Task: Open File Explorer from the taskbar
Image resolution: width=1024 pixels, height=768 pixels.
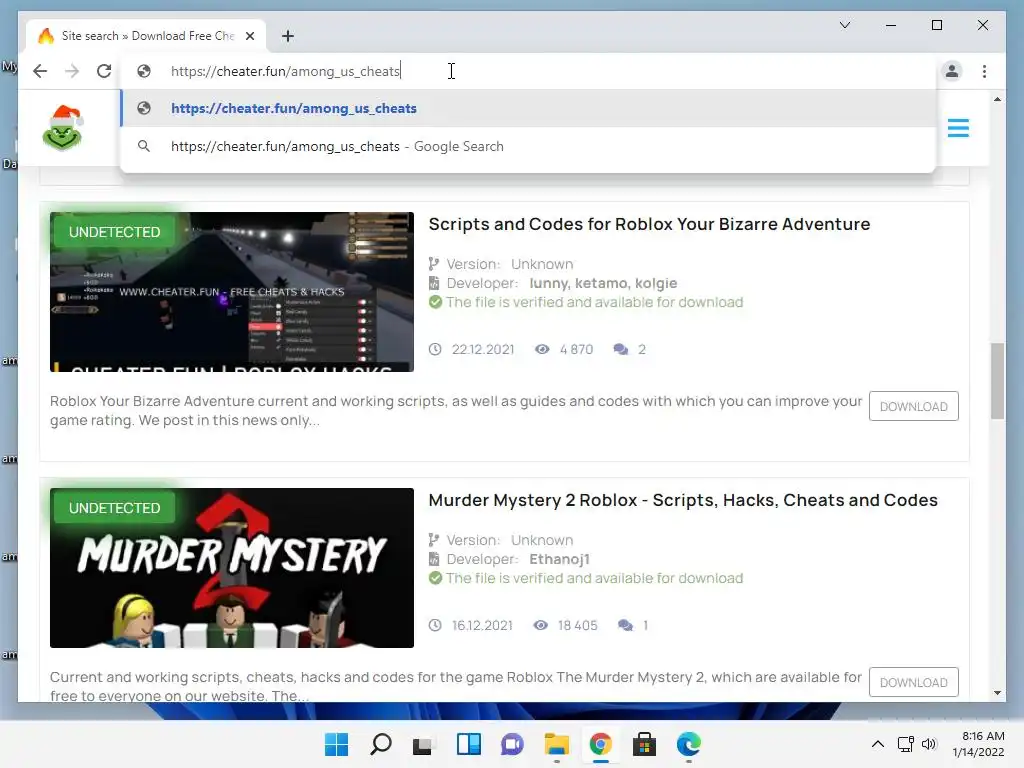Action: [556, 744]
